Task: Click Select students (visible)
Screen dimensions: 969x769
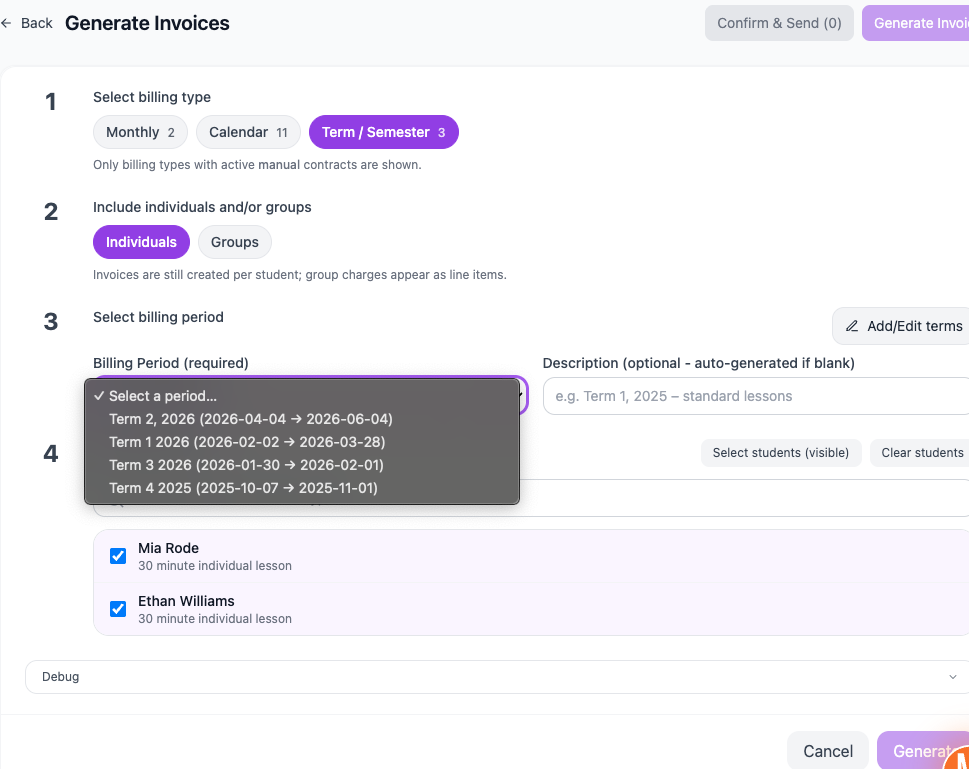Action: coord(781,452)
